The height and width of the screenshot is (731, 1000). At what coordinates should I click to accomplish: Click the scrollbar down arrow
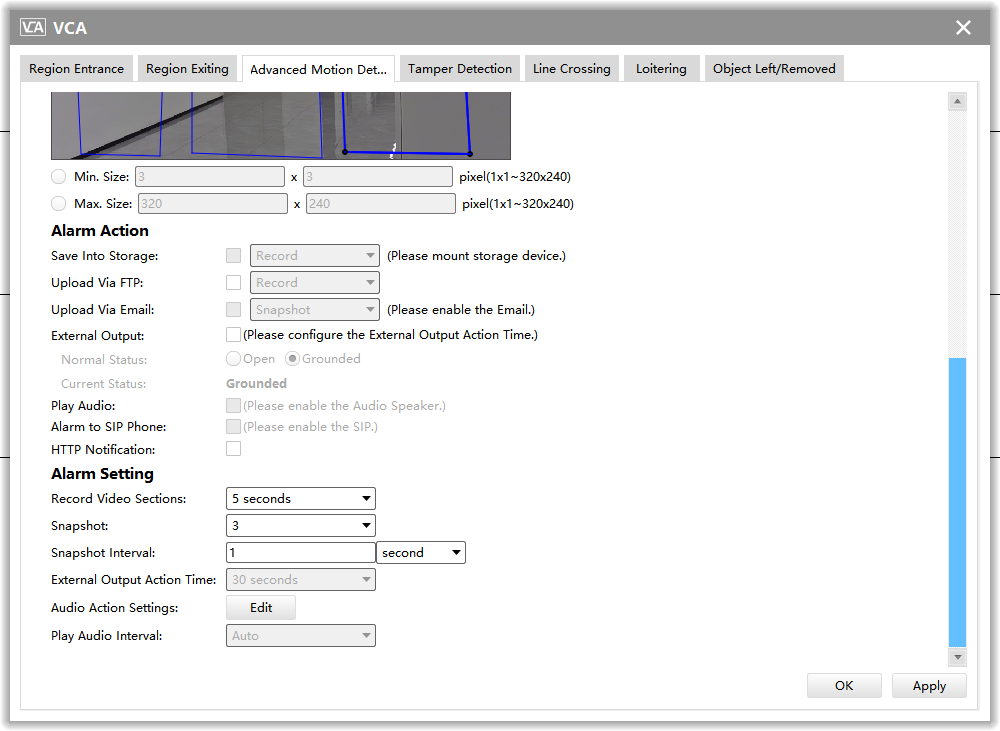click(x=957, y=656)
